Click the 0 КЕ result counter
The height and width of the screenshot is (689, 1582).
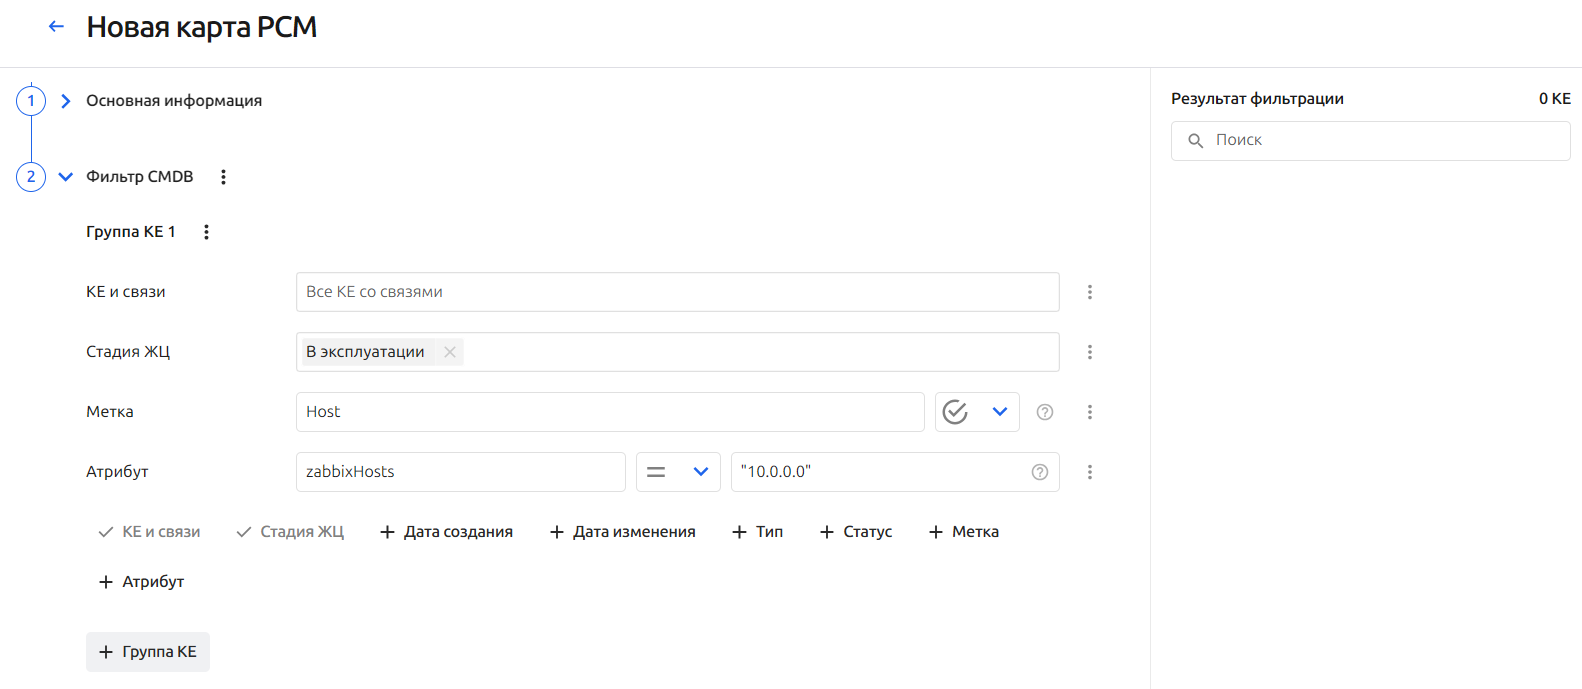(x=1555, y=99)
